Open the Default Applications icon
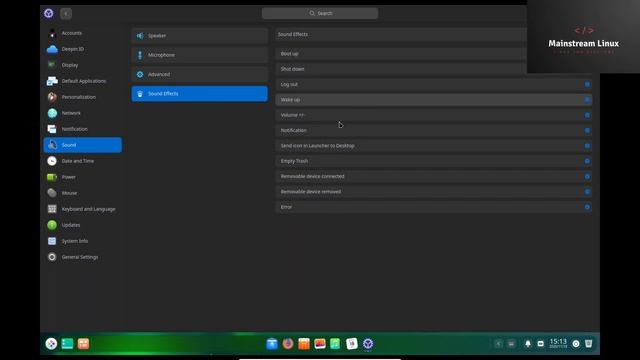 point(52,81)
